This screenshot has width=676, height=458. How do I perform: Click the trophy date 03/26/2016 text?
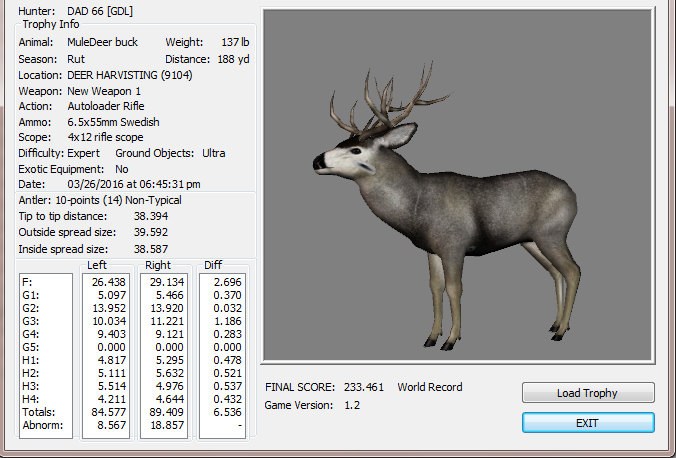(134, 184)
